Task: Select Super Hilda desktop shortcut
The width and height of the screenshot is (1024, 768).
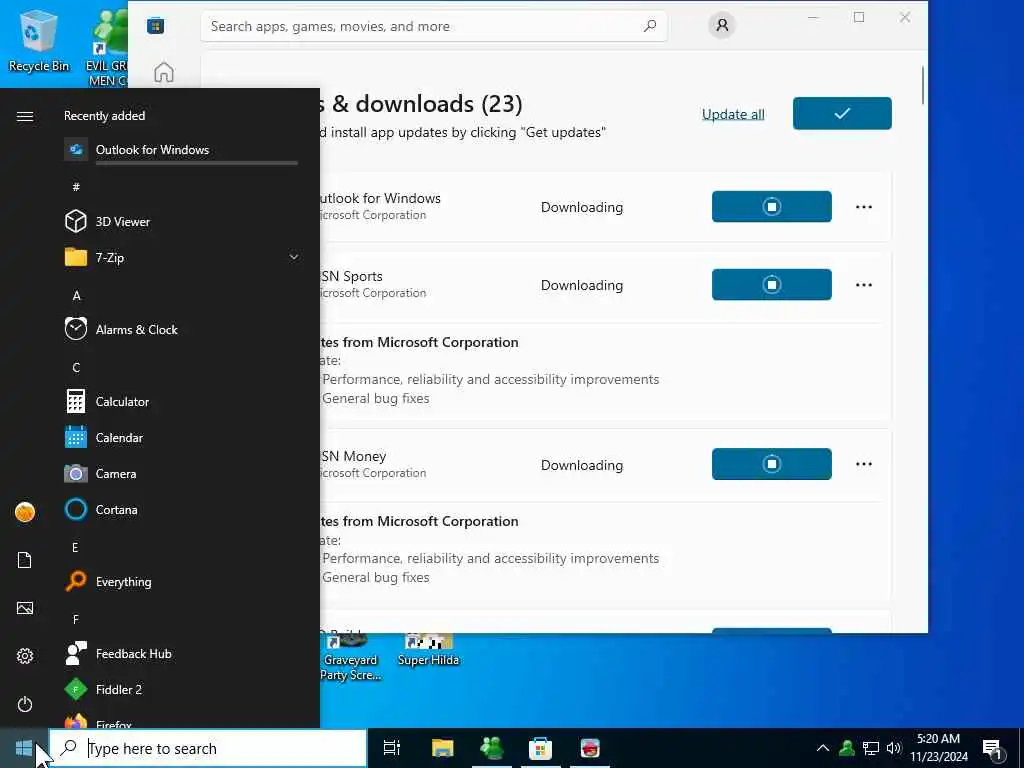Action: click(428, 651)
